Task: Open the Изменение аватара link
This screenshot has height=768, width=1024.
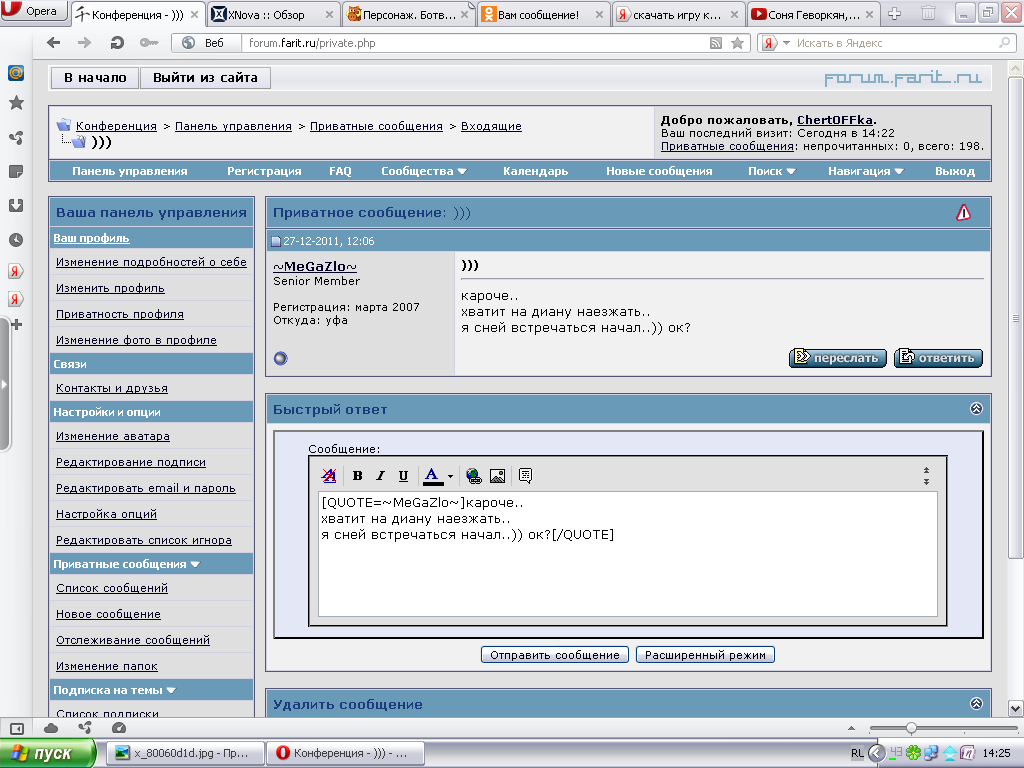Action: pyautogui.click(x=112, y=436)
